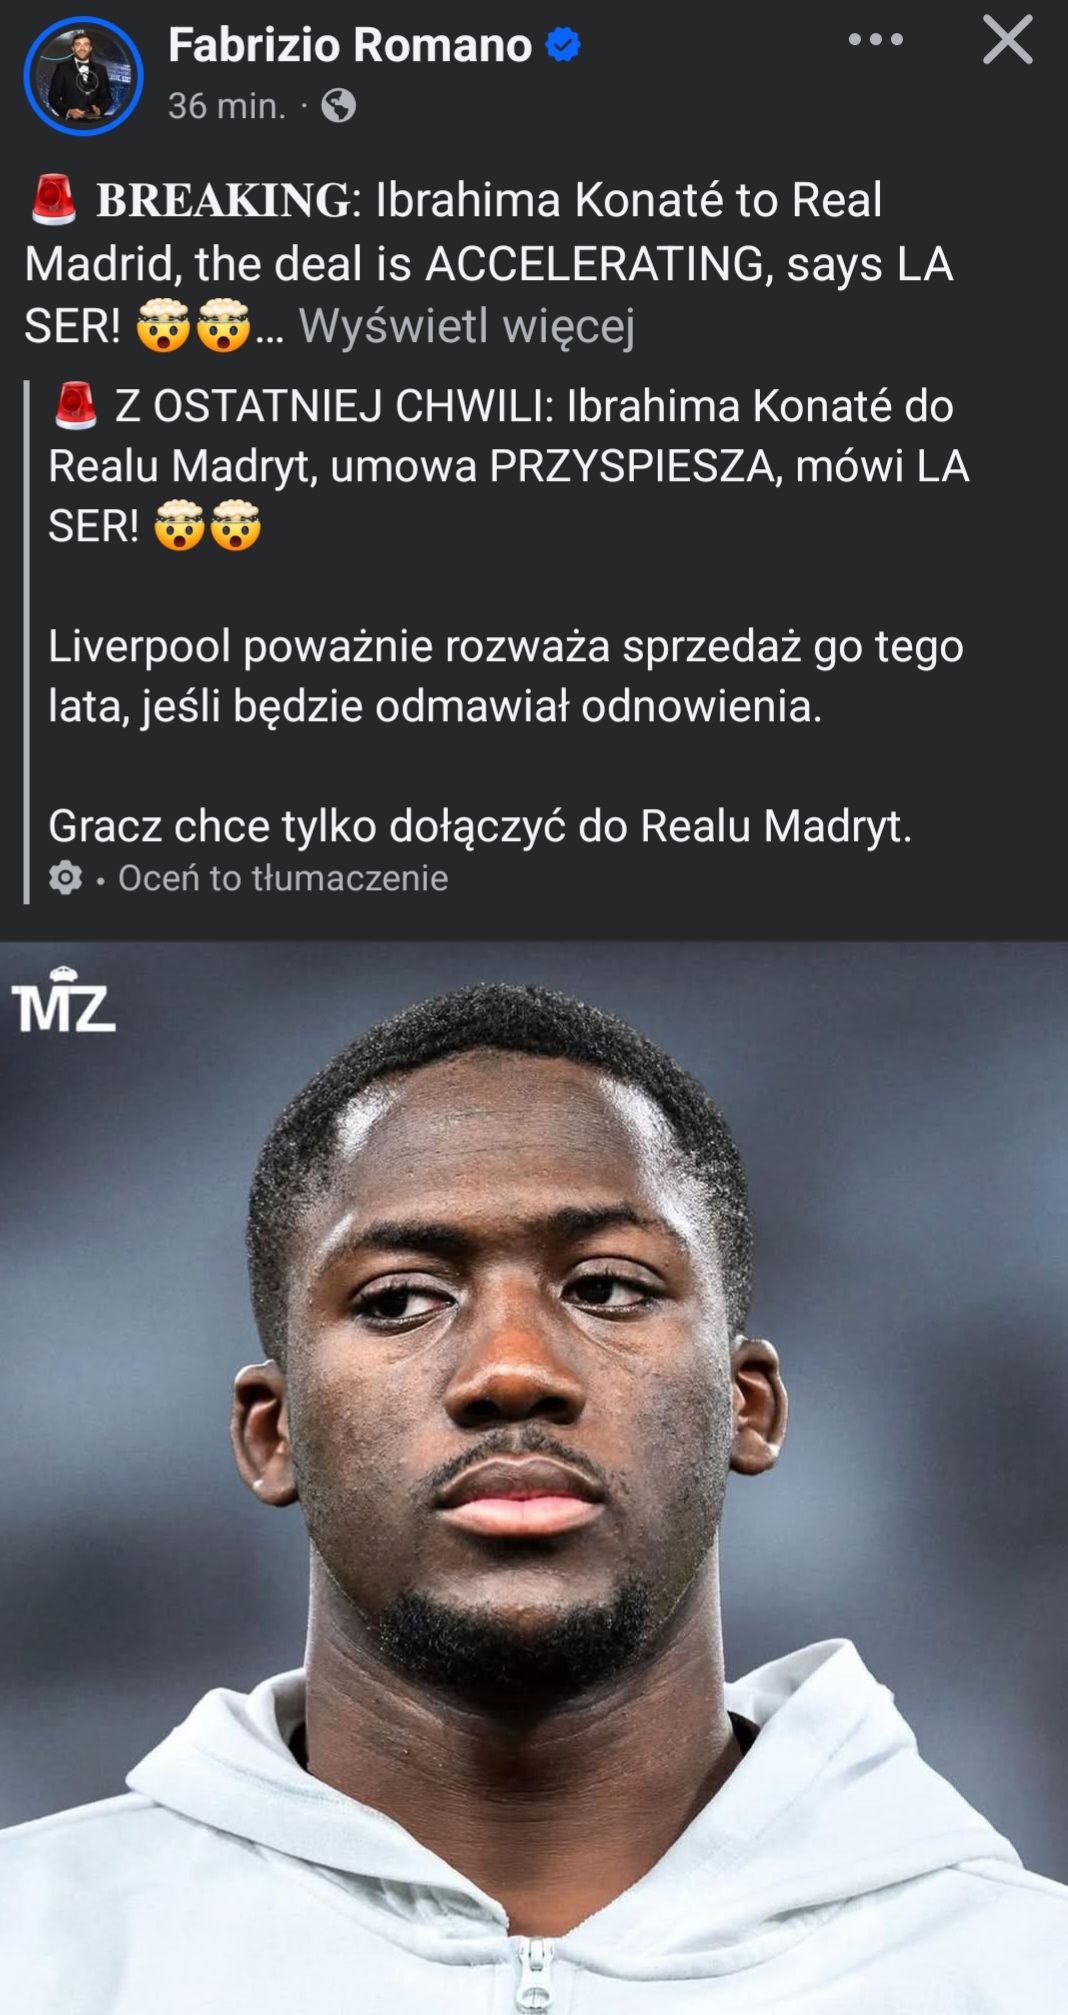This screenshot has width=1068, height=2015.
Task: Tap the blue verified badge
Action: click(563, 44)
